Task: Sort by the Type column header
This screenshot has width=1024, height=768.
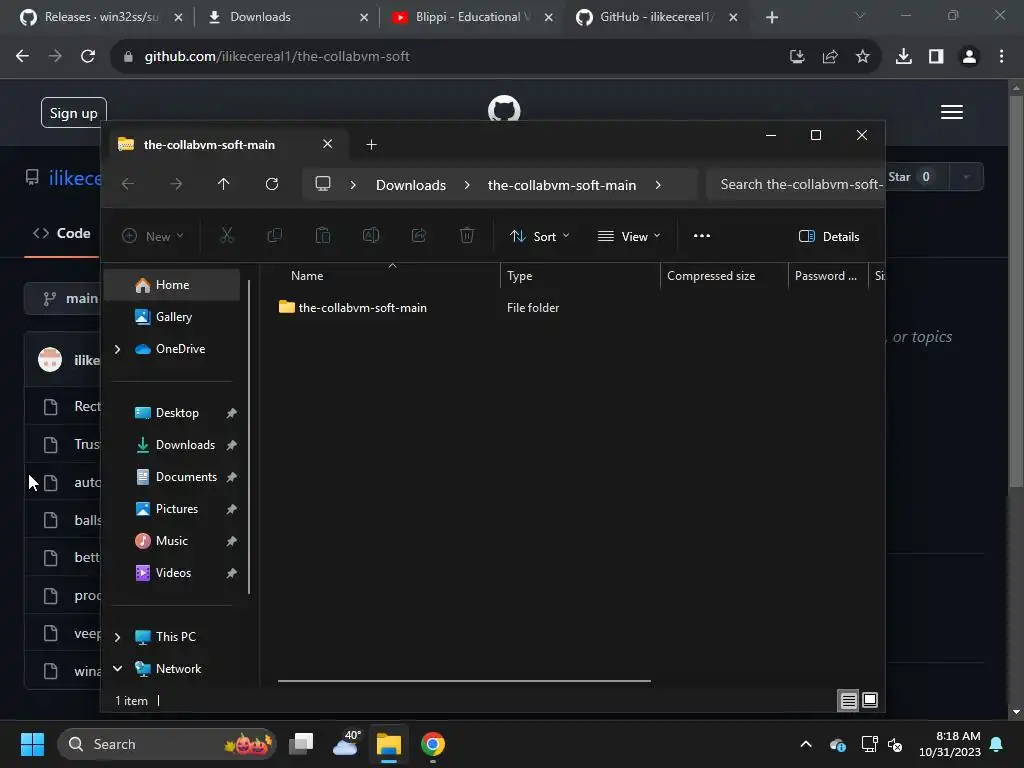Action: [580, 276]
